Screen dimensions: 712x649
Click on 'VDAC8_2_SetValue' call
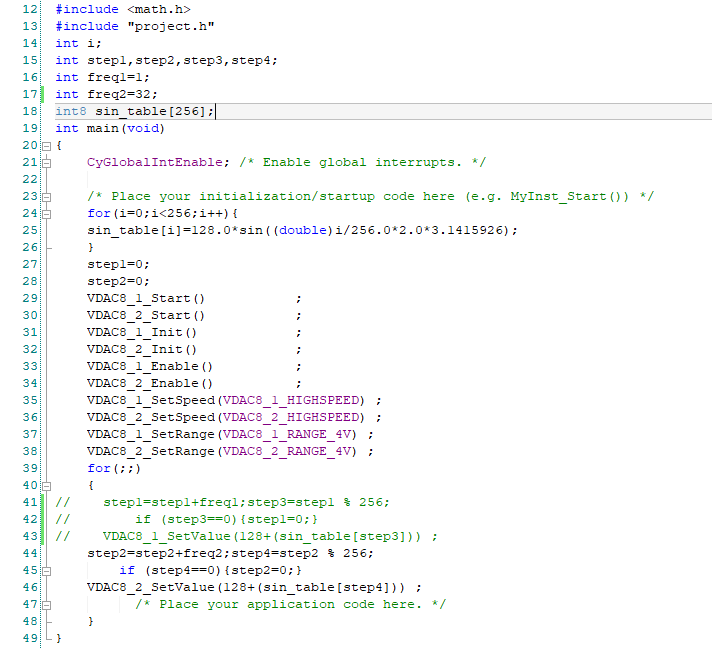[151, 588]
